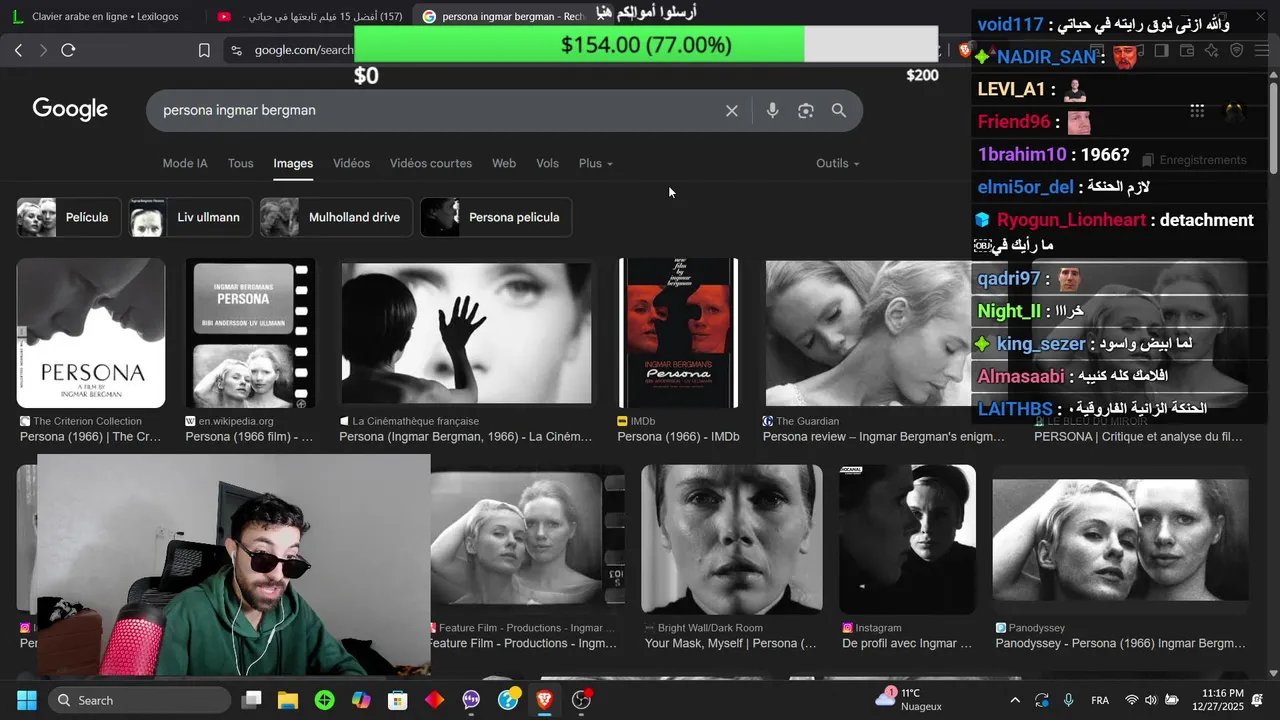Screen dimensions: 1280x720
Task: Click taskbar microphone tray icon
Action: tap(1069, 700)
